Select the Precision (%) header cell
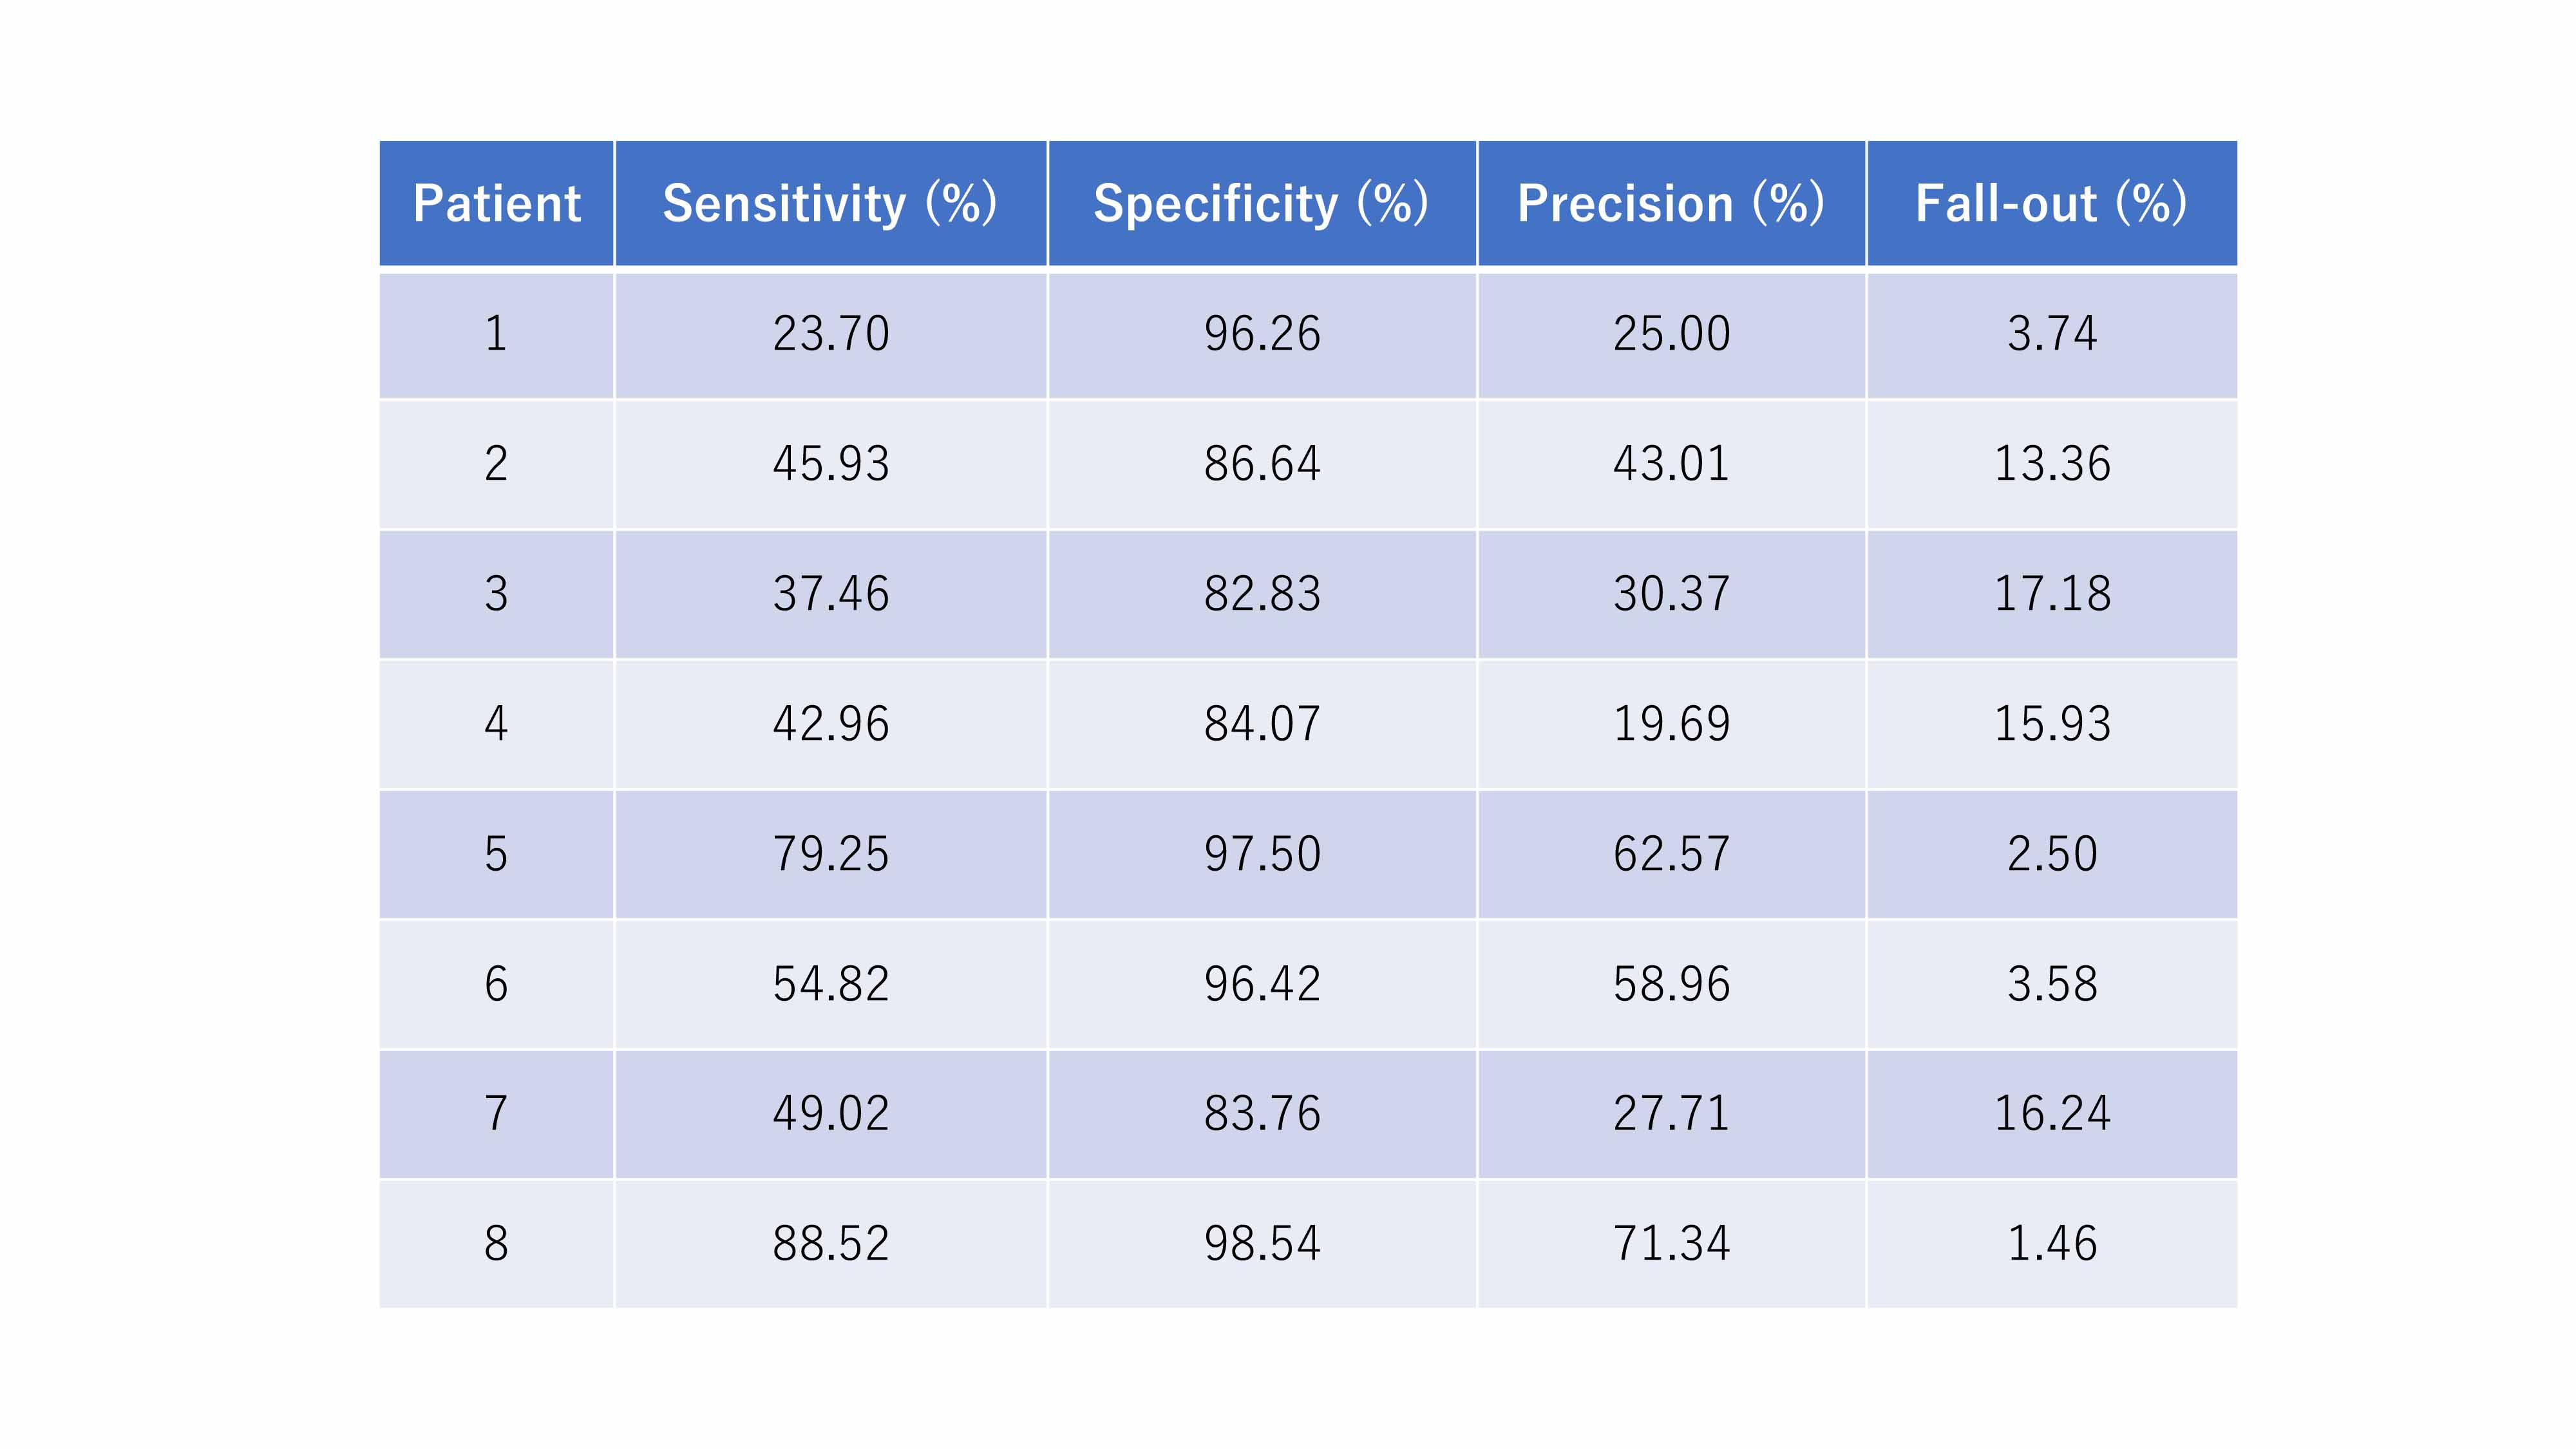2576x1449 pixels. [1671, 204]
